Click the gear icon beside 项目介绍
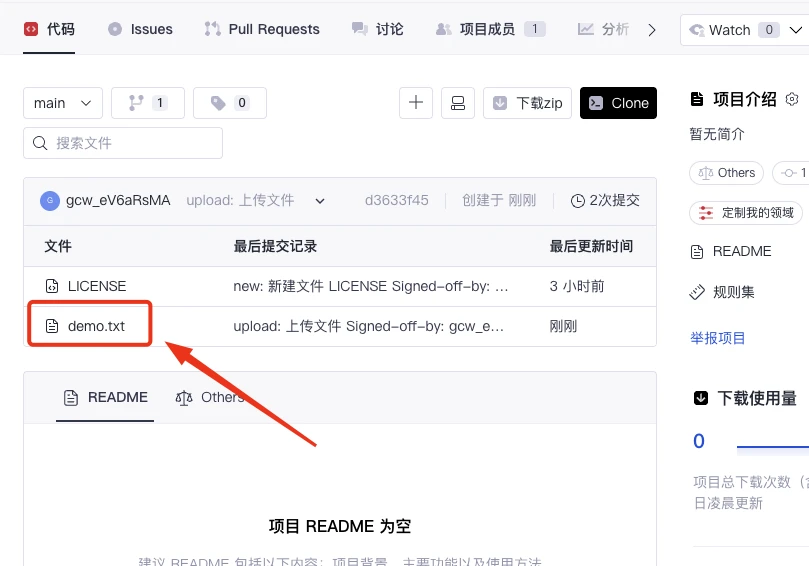The width and height of the screenshot is (809, 566). point(792,99)
